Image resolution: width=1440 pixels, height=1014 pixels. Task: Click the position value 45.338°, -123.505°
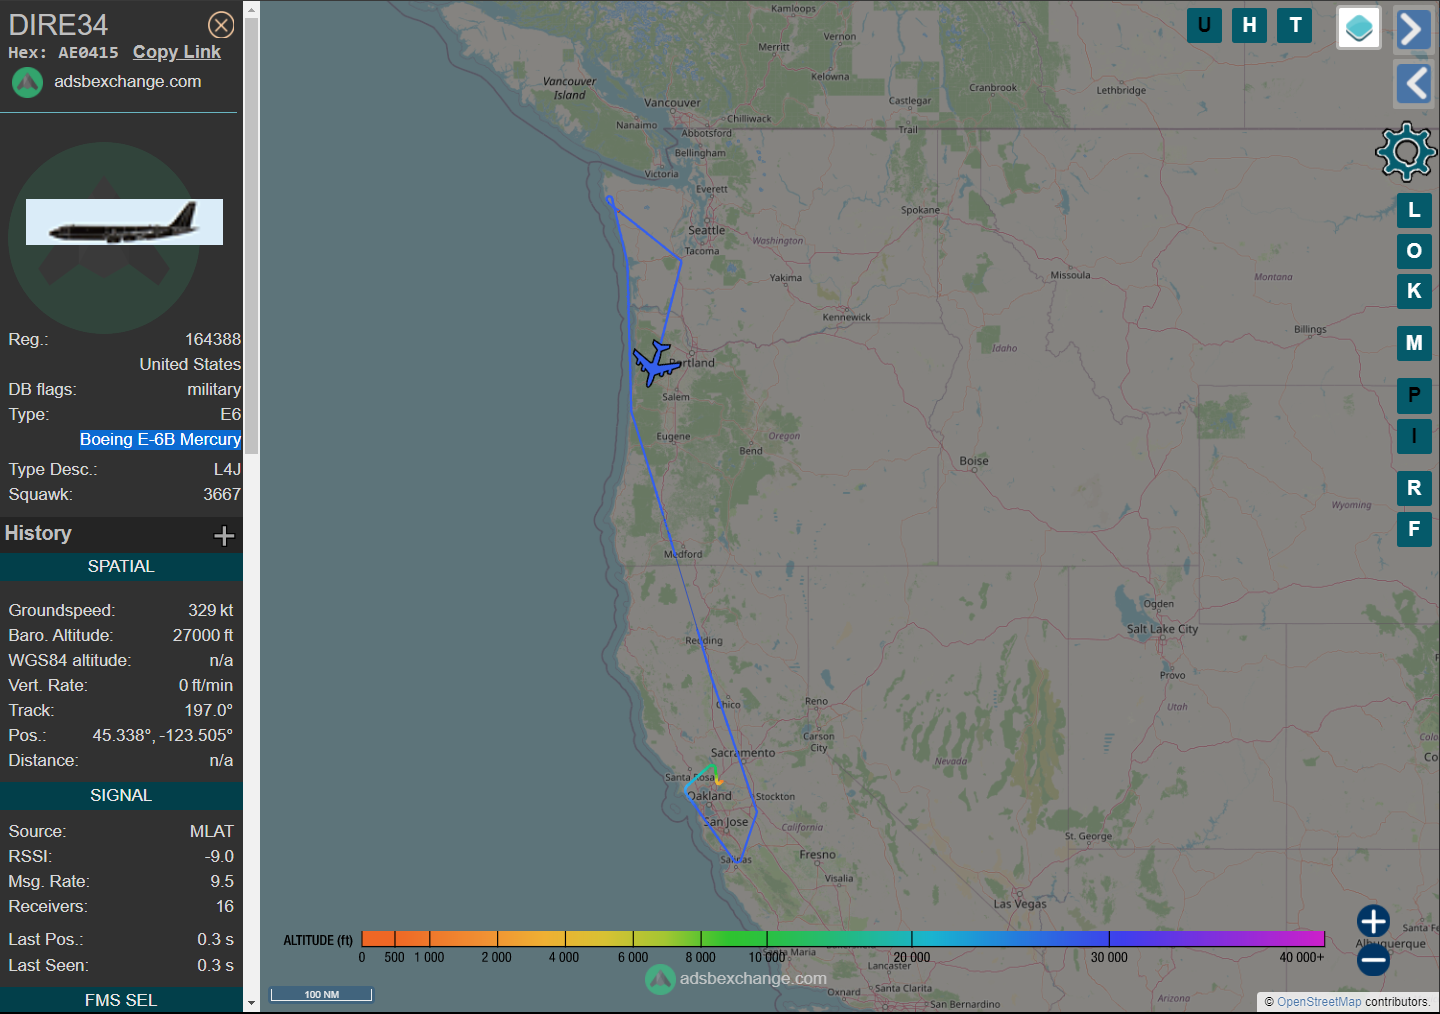[x=163, y=736]
